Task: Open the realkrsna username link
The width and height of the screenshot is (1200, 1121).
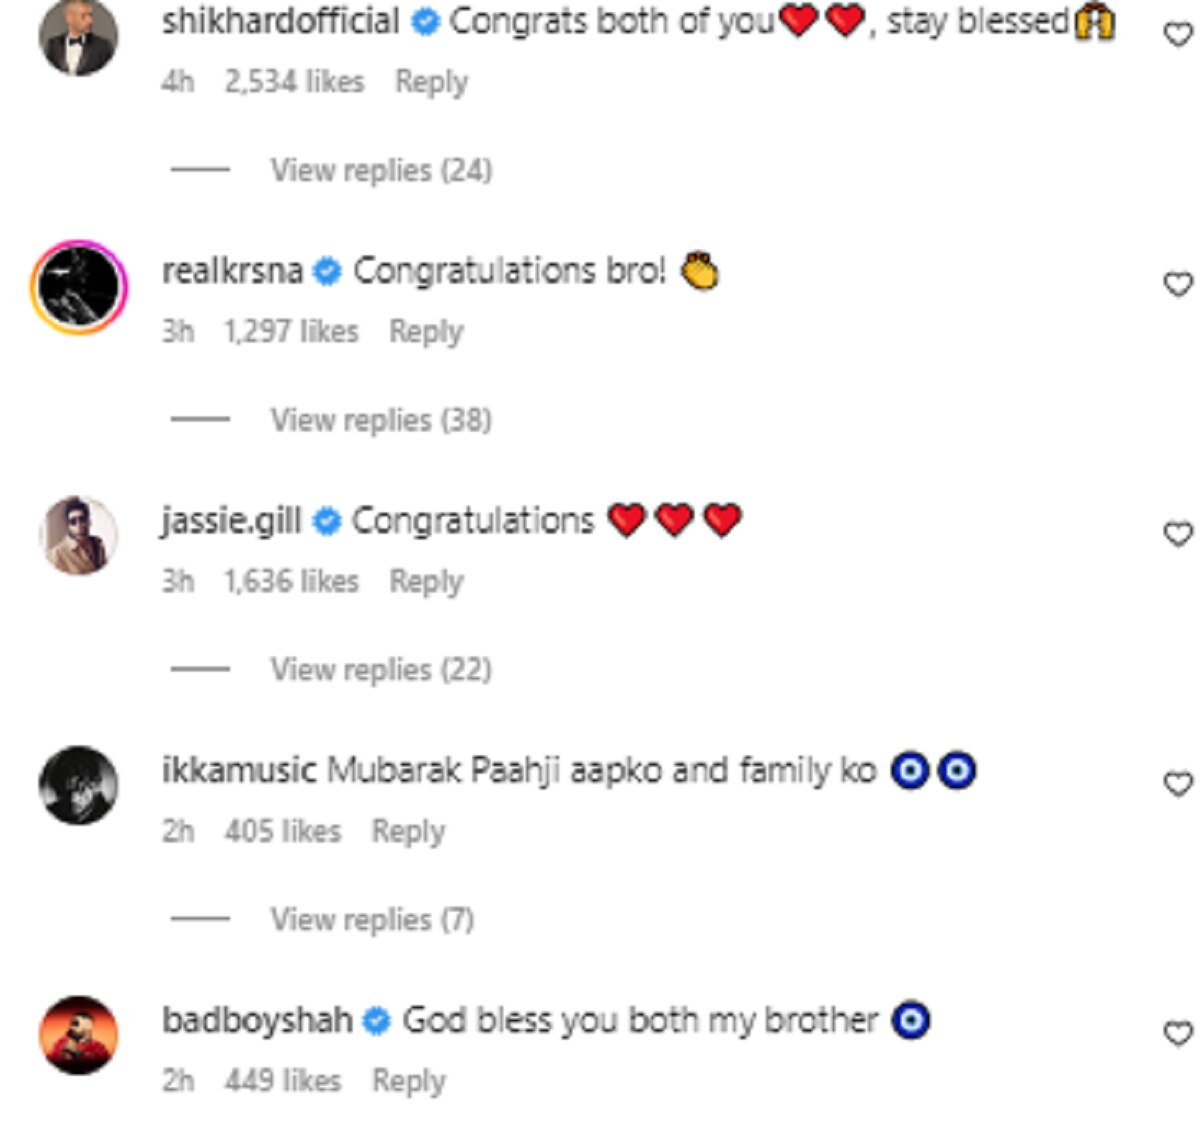Action: point(232,271)
